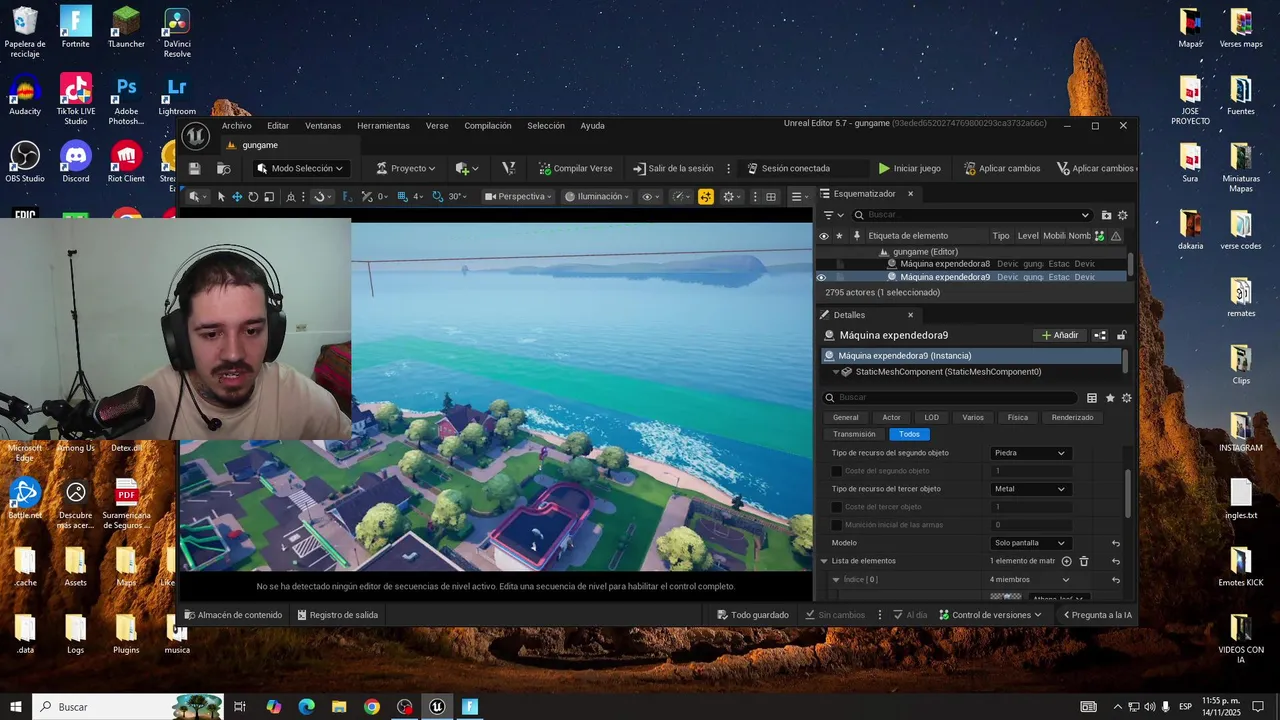Open Control de versiones dropdown

pyautogui.click(x=990, y=615)
